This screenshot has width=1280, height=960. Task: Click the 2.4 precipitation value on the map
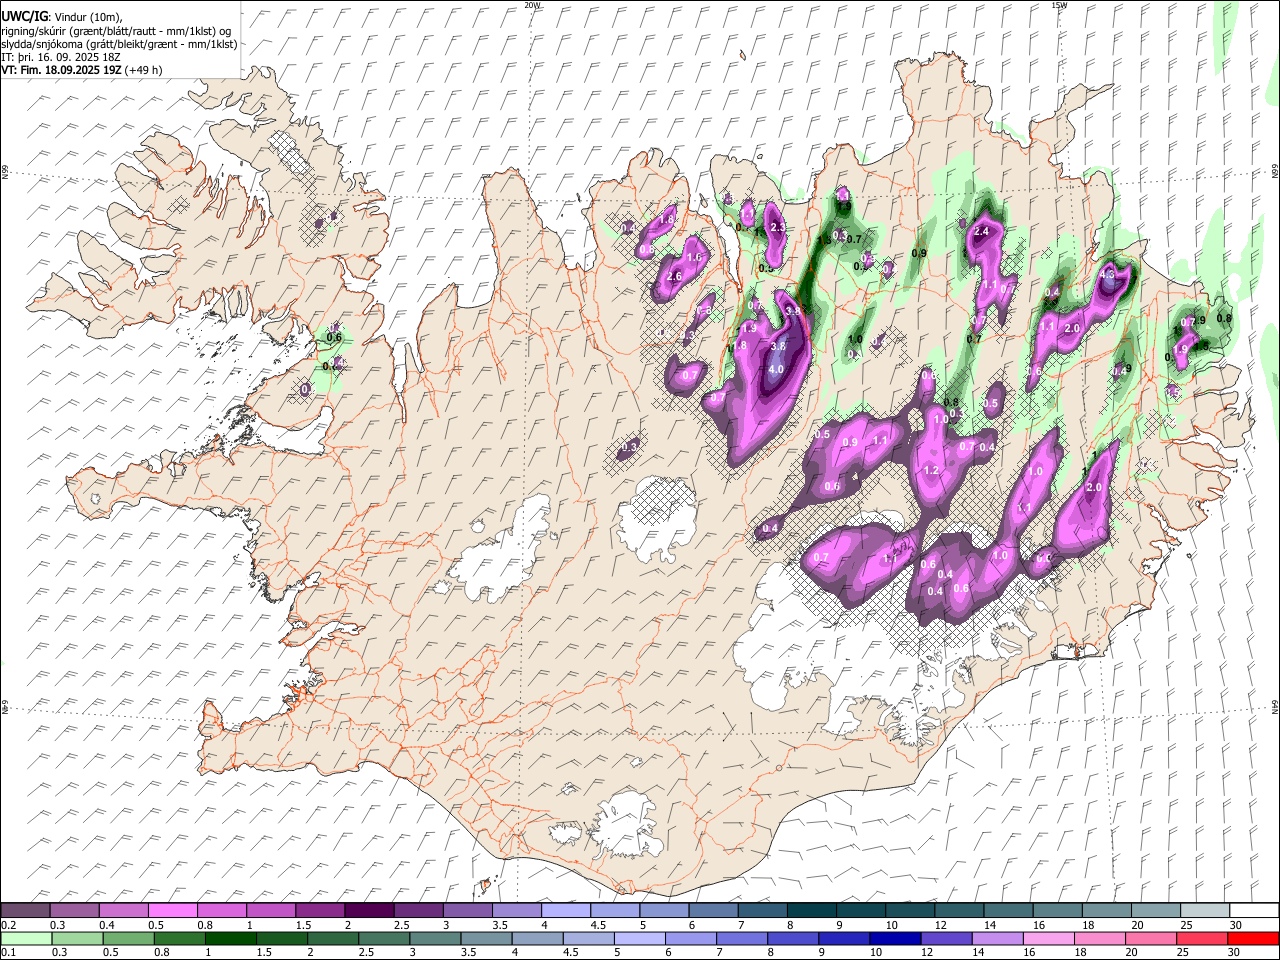coord(982,231)
